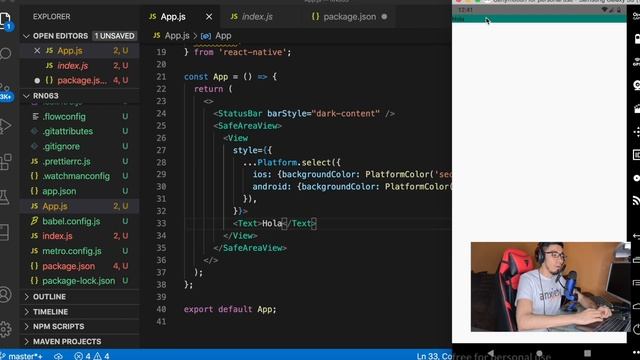The image size is (640, 360).
Task: Open the Extensions view
Action: coord(5,162)
